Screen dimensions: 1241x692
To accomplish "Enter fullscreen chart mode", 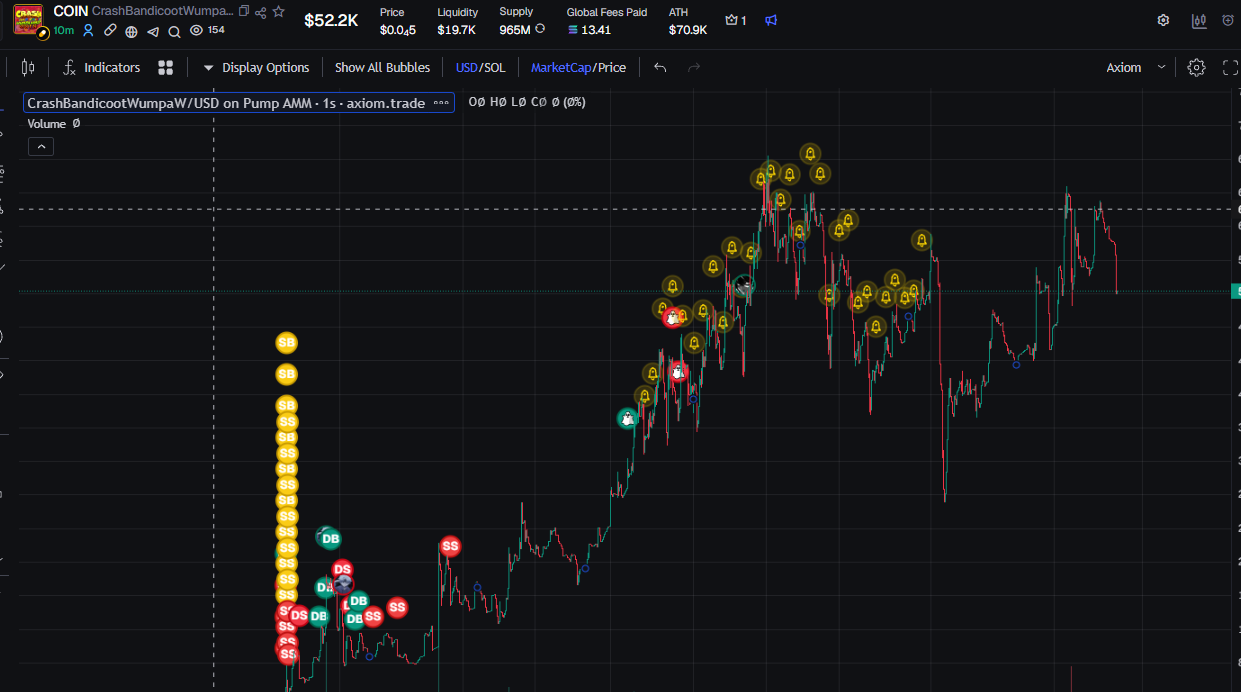I will 1230,67.
